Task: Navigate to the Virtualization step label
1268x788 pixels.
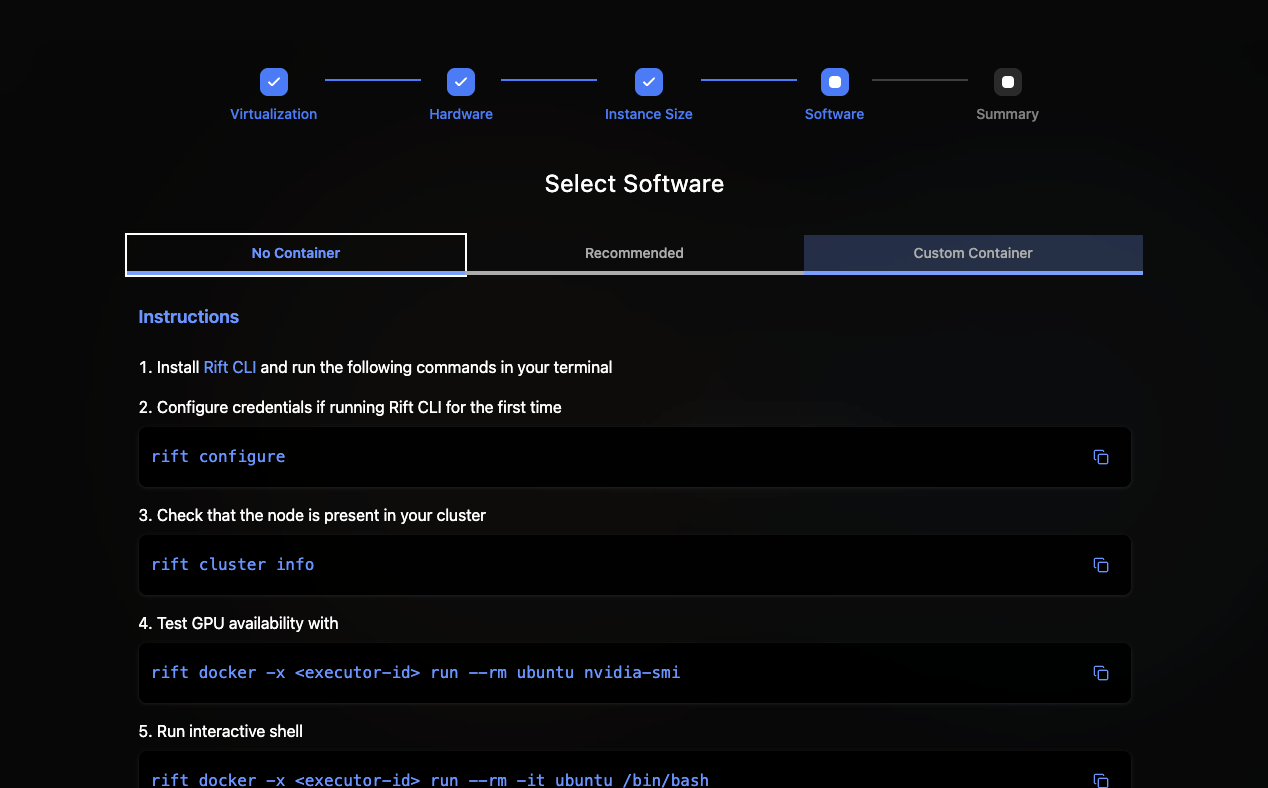Action: pos(273,114)
